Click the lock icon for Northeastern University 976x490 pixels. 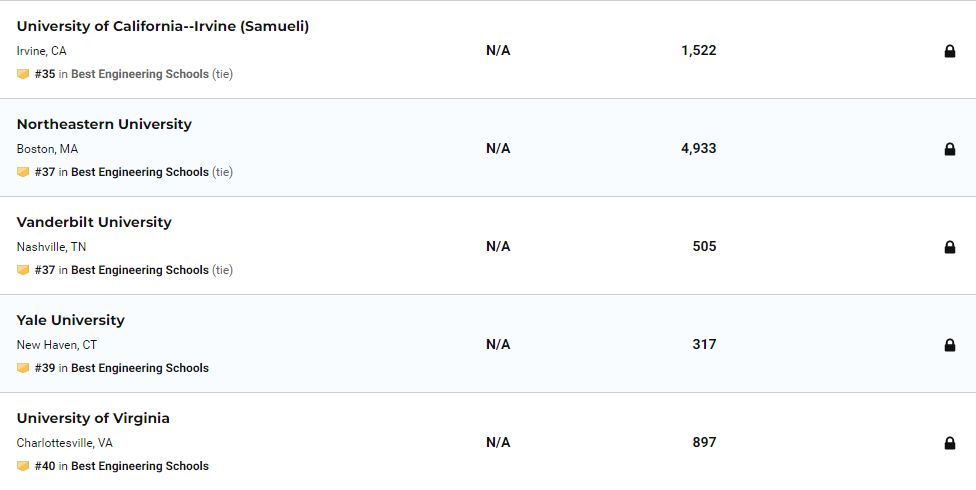[949, 149]
